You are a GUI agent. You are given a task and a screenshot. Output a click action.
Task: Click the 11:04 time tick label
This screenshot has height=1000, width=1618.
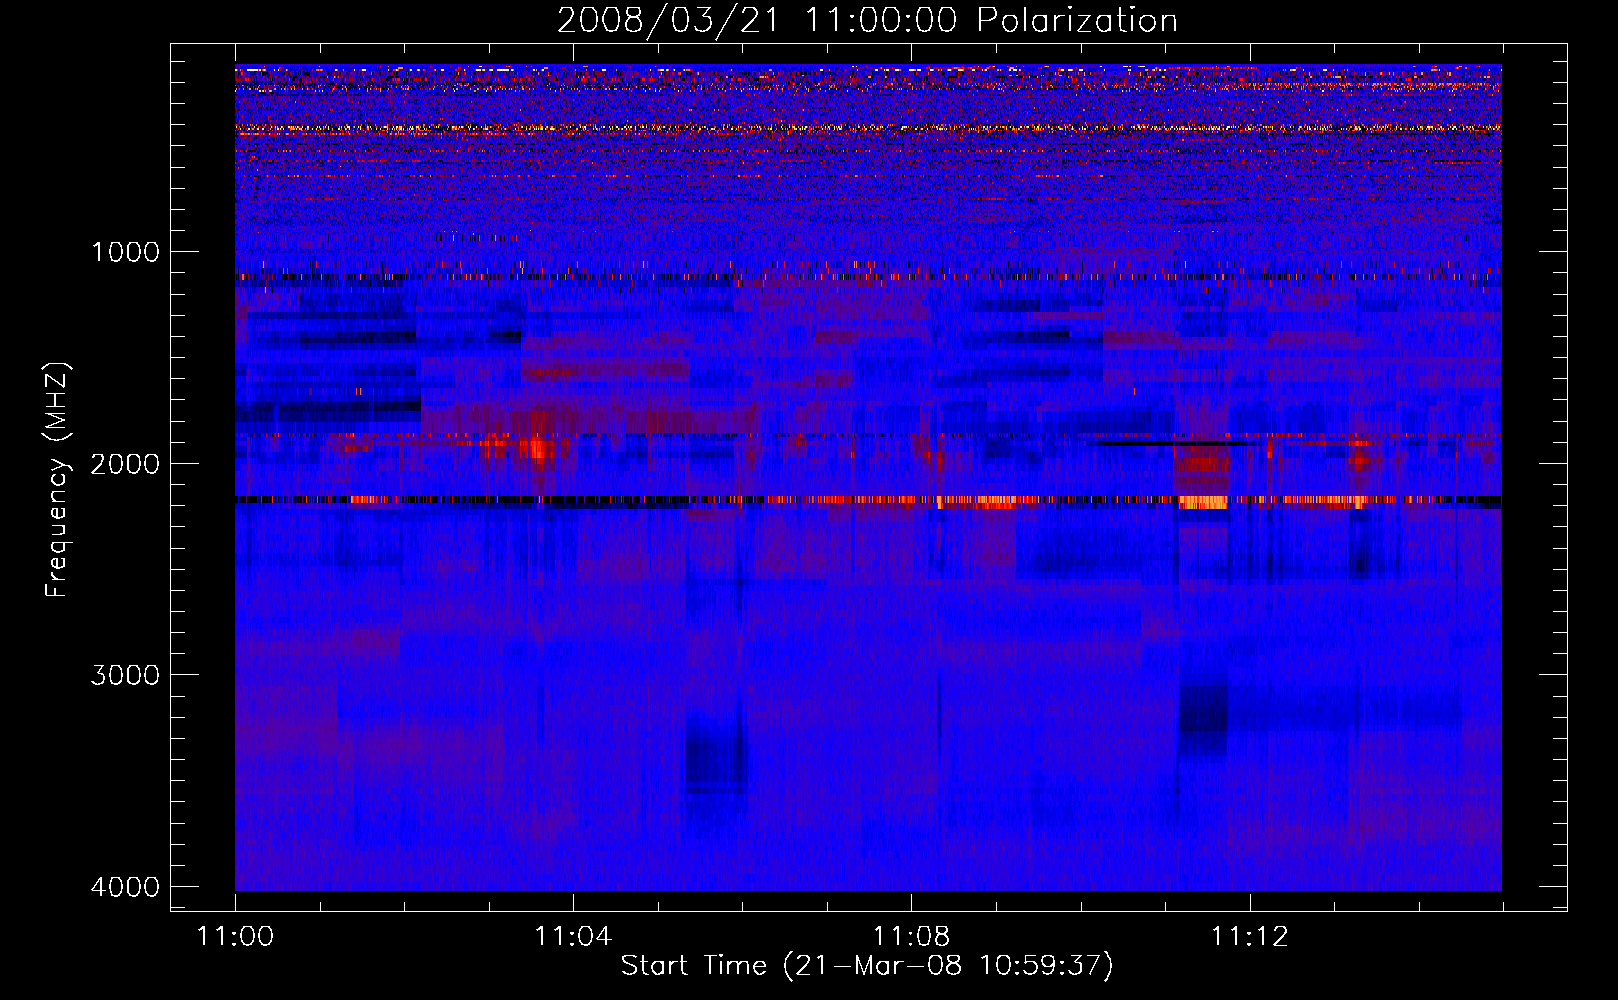point(573,937)
